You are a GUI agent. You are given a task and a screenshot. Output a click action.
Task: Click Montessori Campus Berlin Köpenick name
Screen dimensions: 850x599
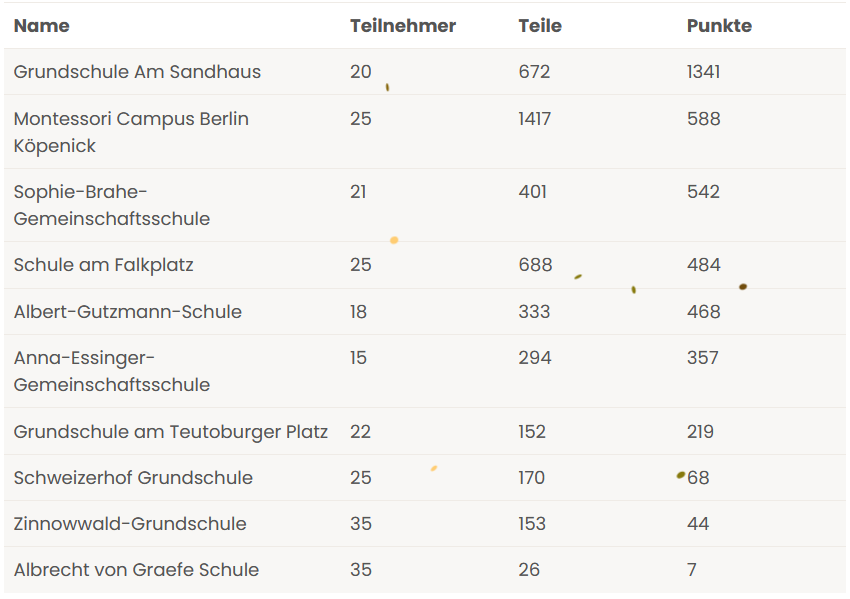coord(131,132)
